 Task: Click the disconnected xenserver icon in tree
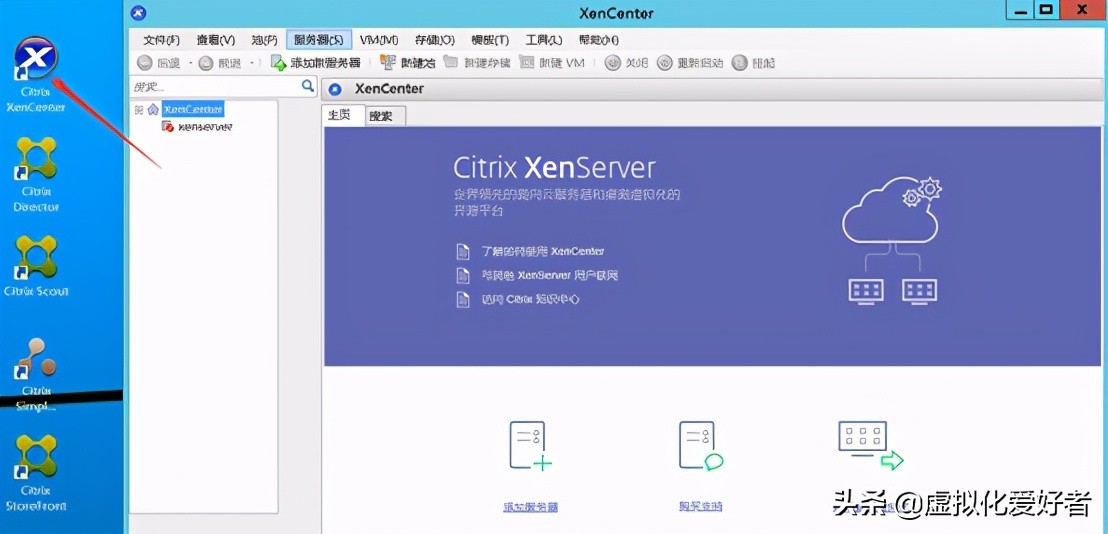(168, 126)
